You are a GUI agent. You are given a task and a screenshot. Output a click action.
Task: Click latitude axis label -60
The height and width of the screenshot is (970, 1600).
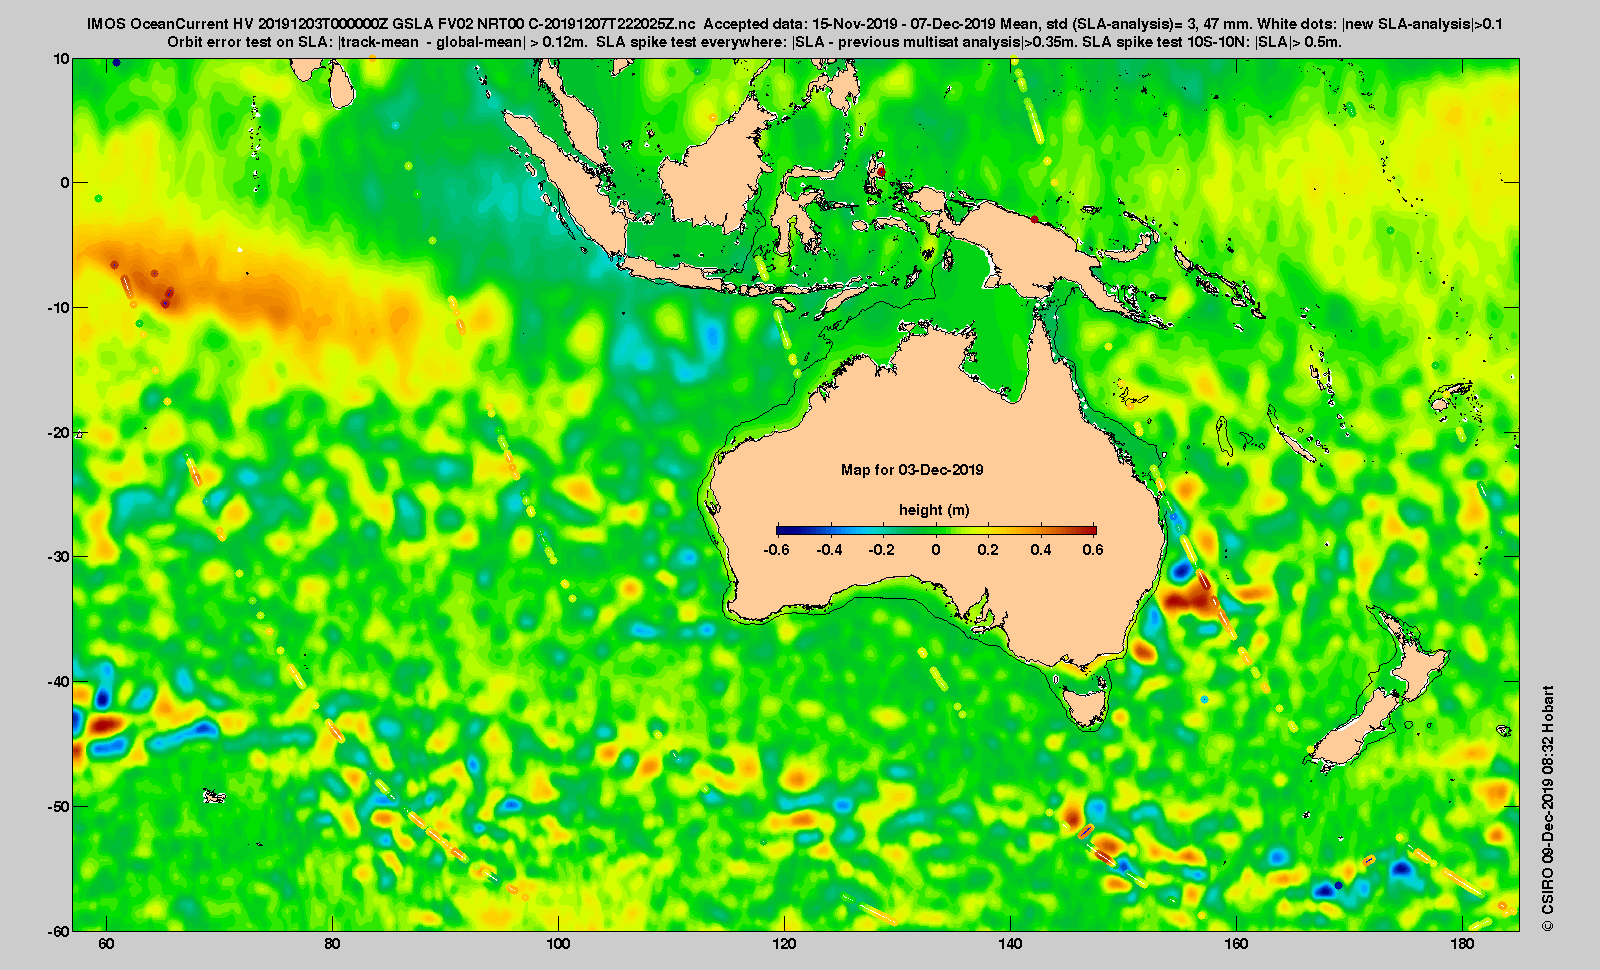pos(58,930)
